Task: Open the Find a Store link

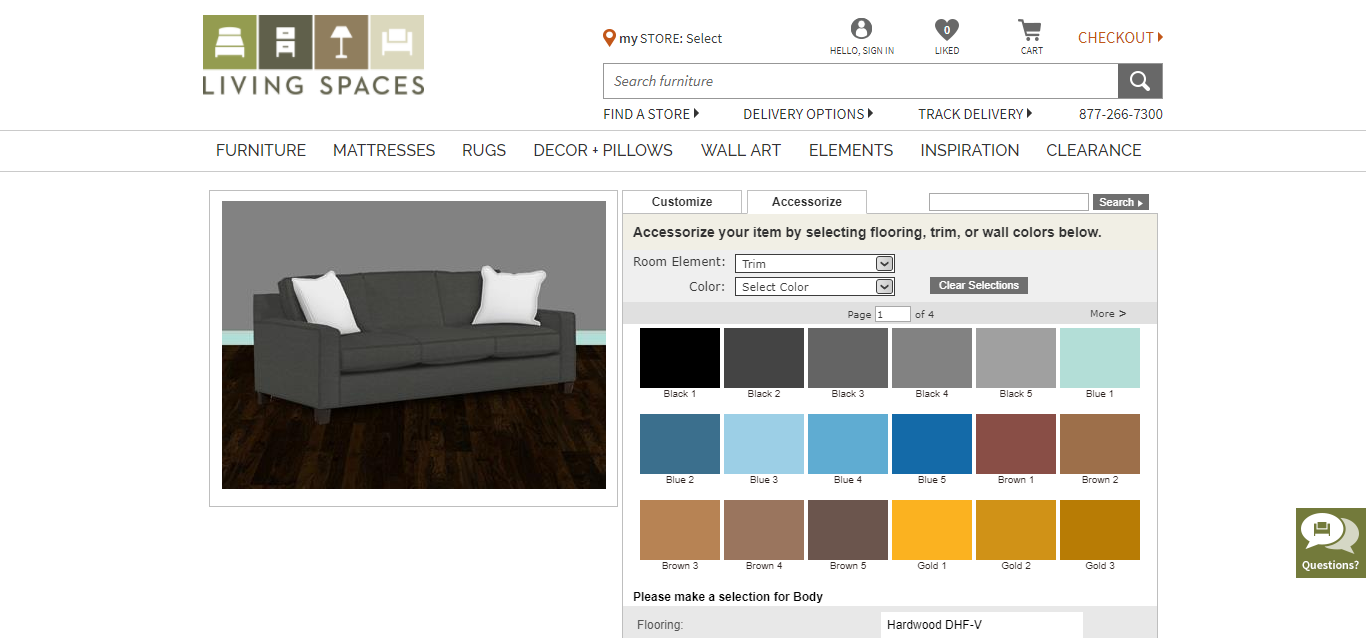Action: [651, 114]
